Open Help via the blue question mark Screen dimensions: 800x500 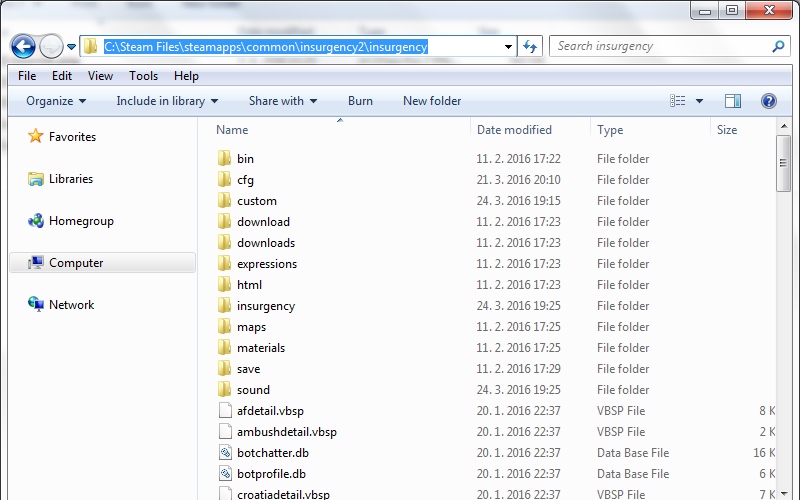[x=769, y=101]
